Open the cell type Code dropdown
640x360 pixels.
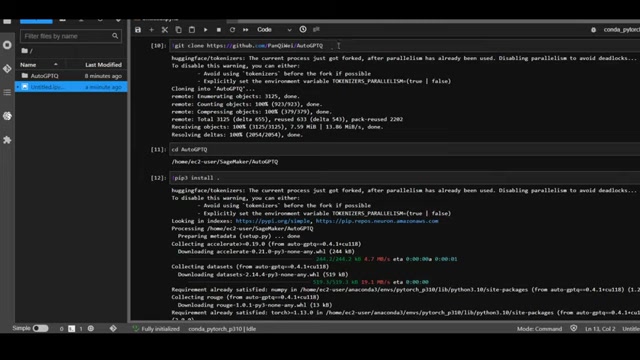point(274,30)
